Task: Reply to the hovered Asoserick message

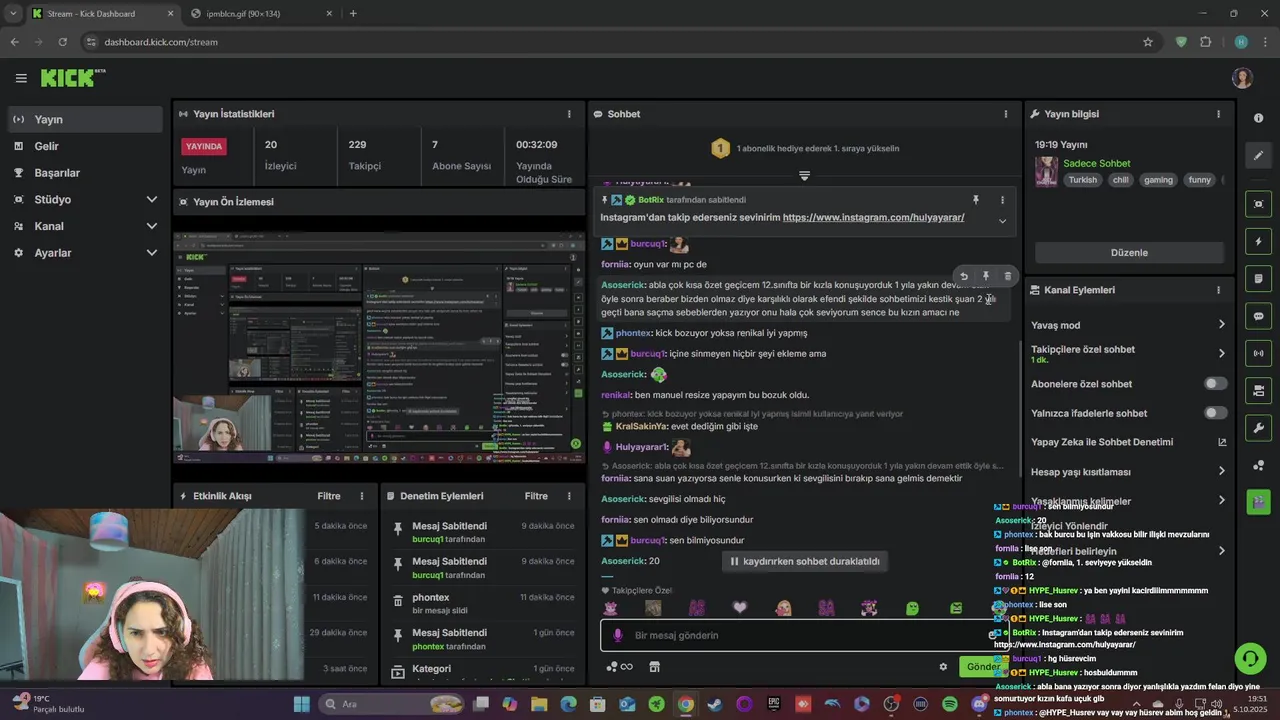Action: pos(963,276)
